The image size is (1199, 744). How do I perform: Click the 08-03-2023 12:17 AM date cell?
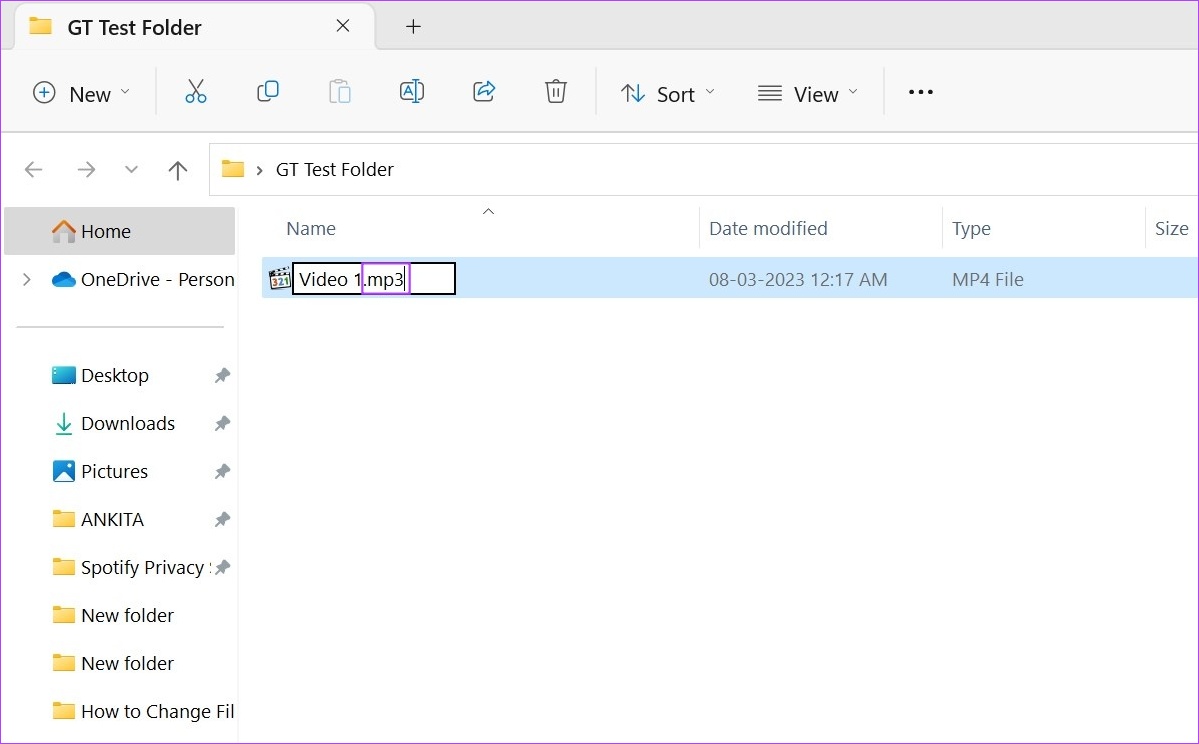798,280
